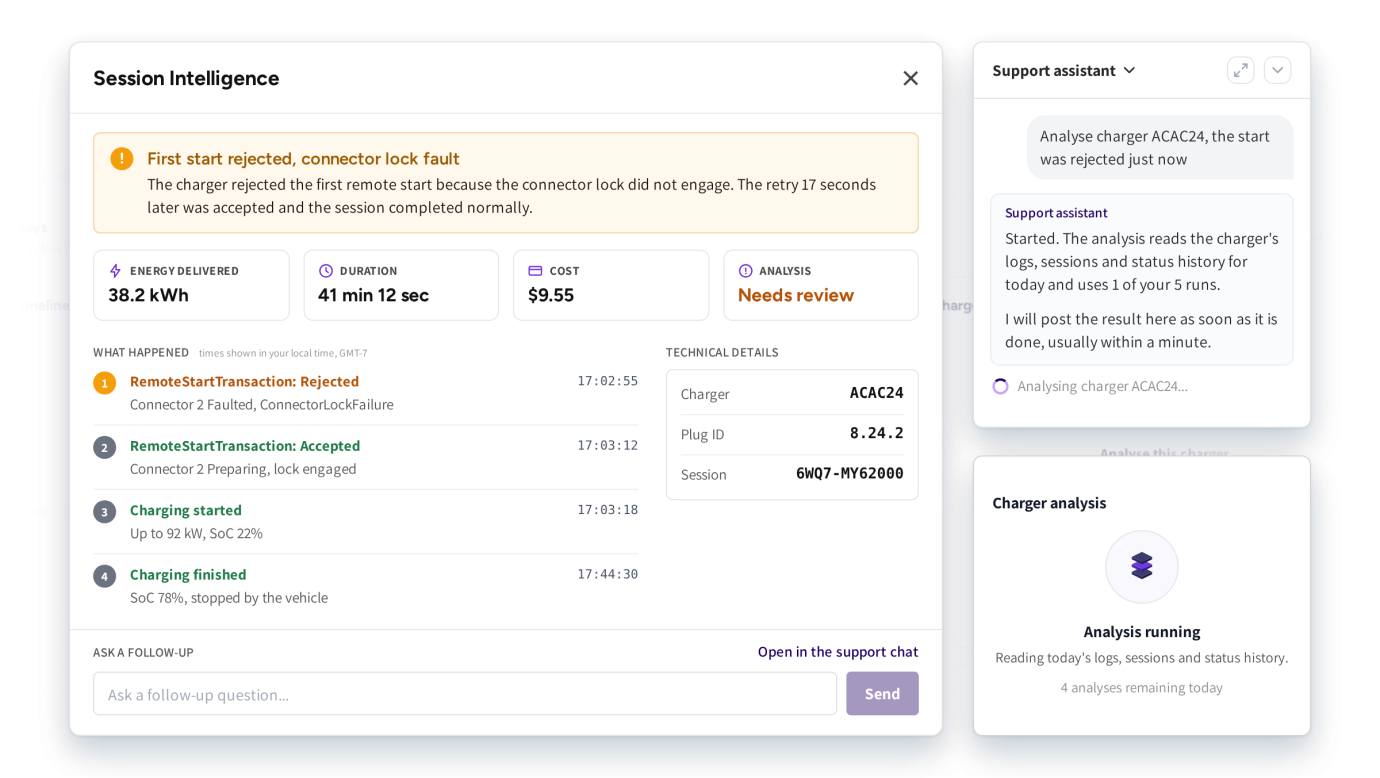Click the stacked layers Charger analysis icon

point(1142,566)
